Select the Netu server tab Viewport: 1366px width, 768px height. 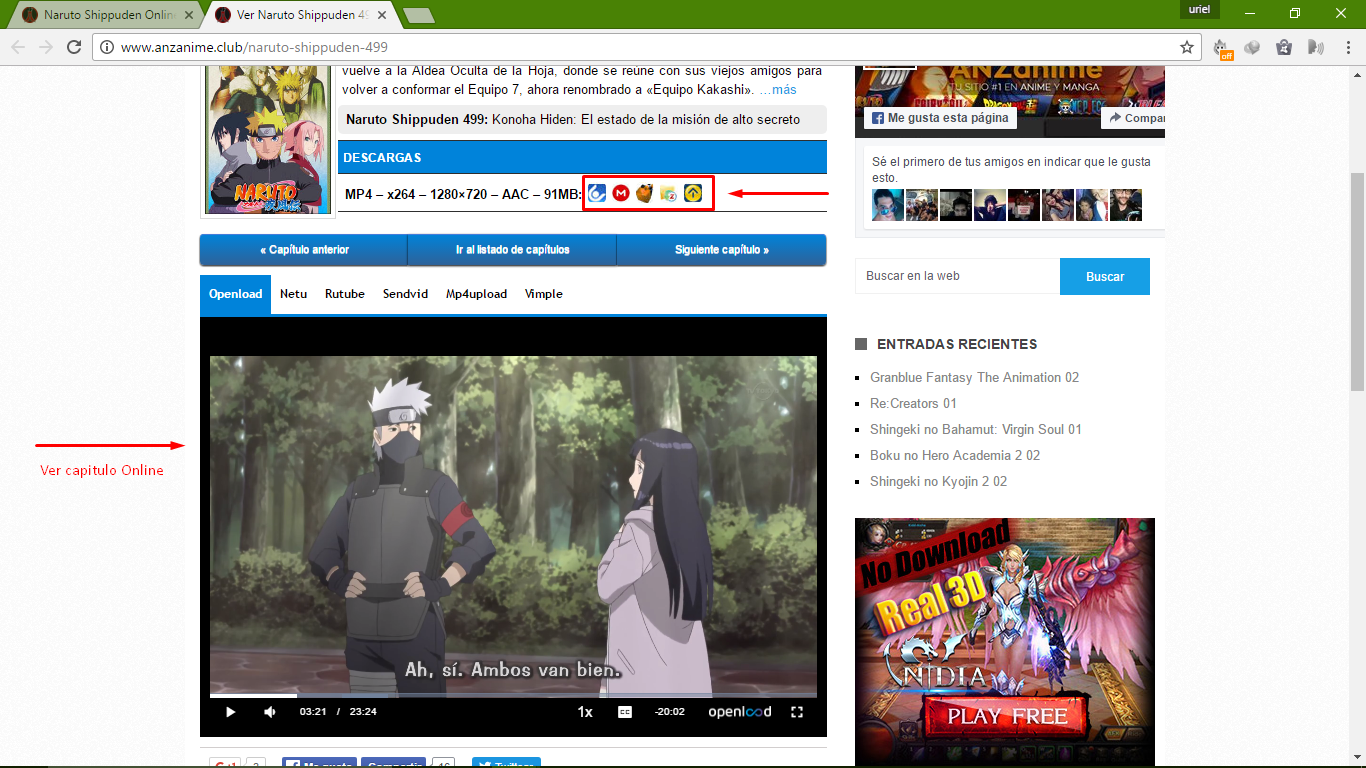[x=293, y=294]
